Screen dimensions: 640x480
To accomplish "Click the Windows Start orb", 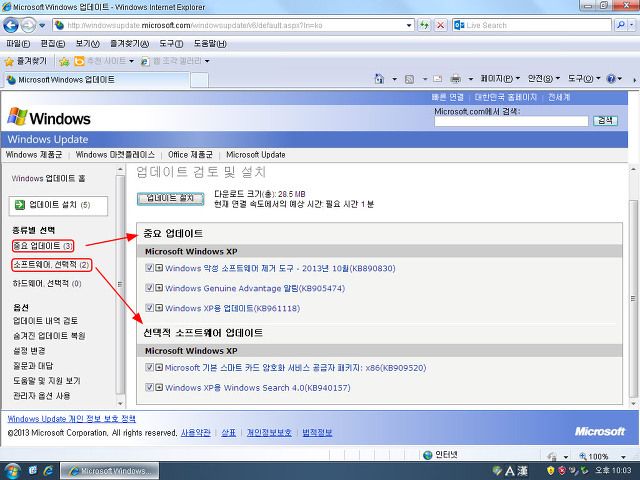I will click(11, 471).
